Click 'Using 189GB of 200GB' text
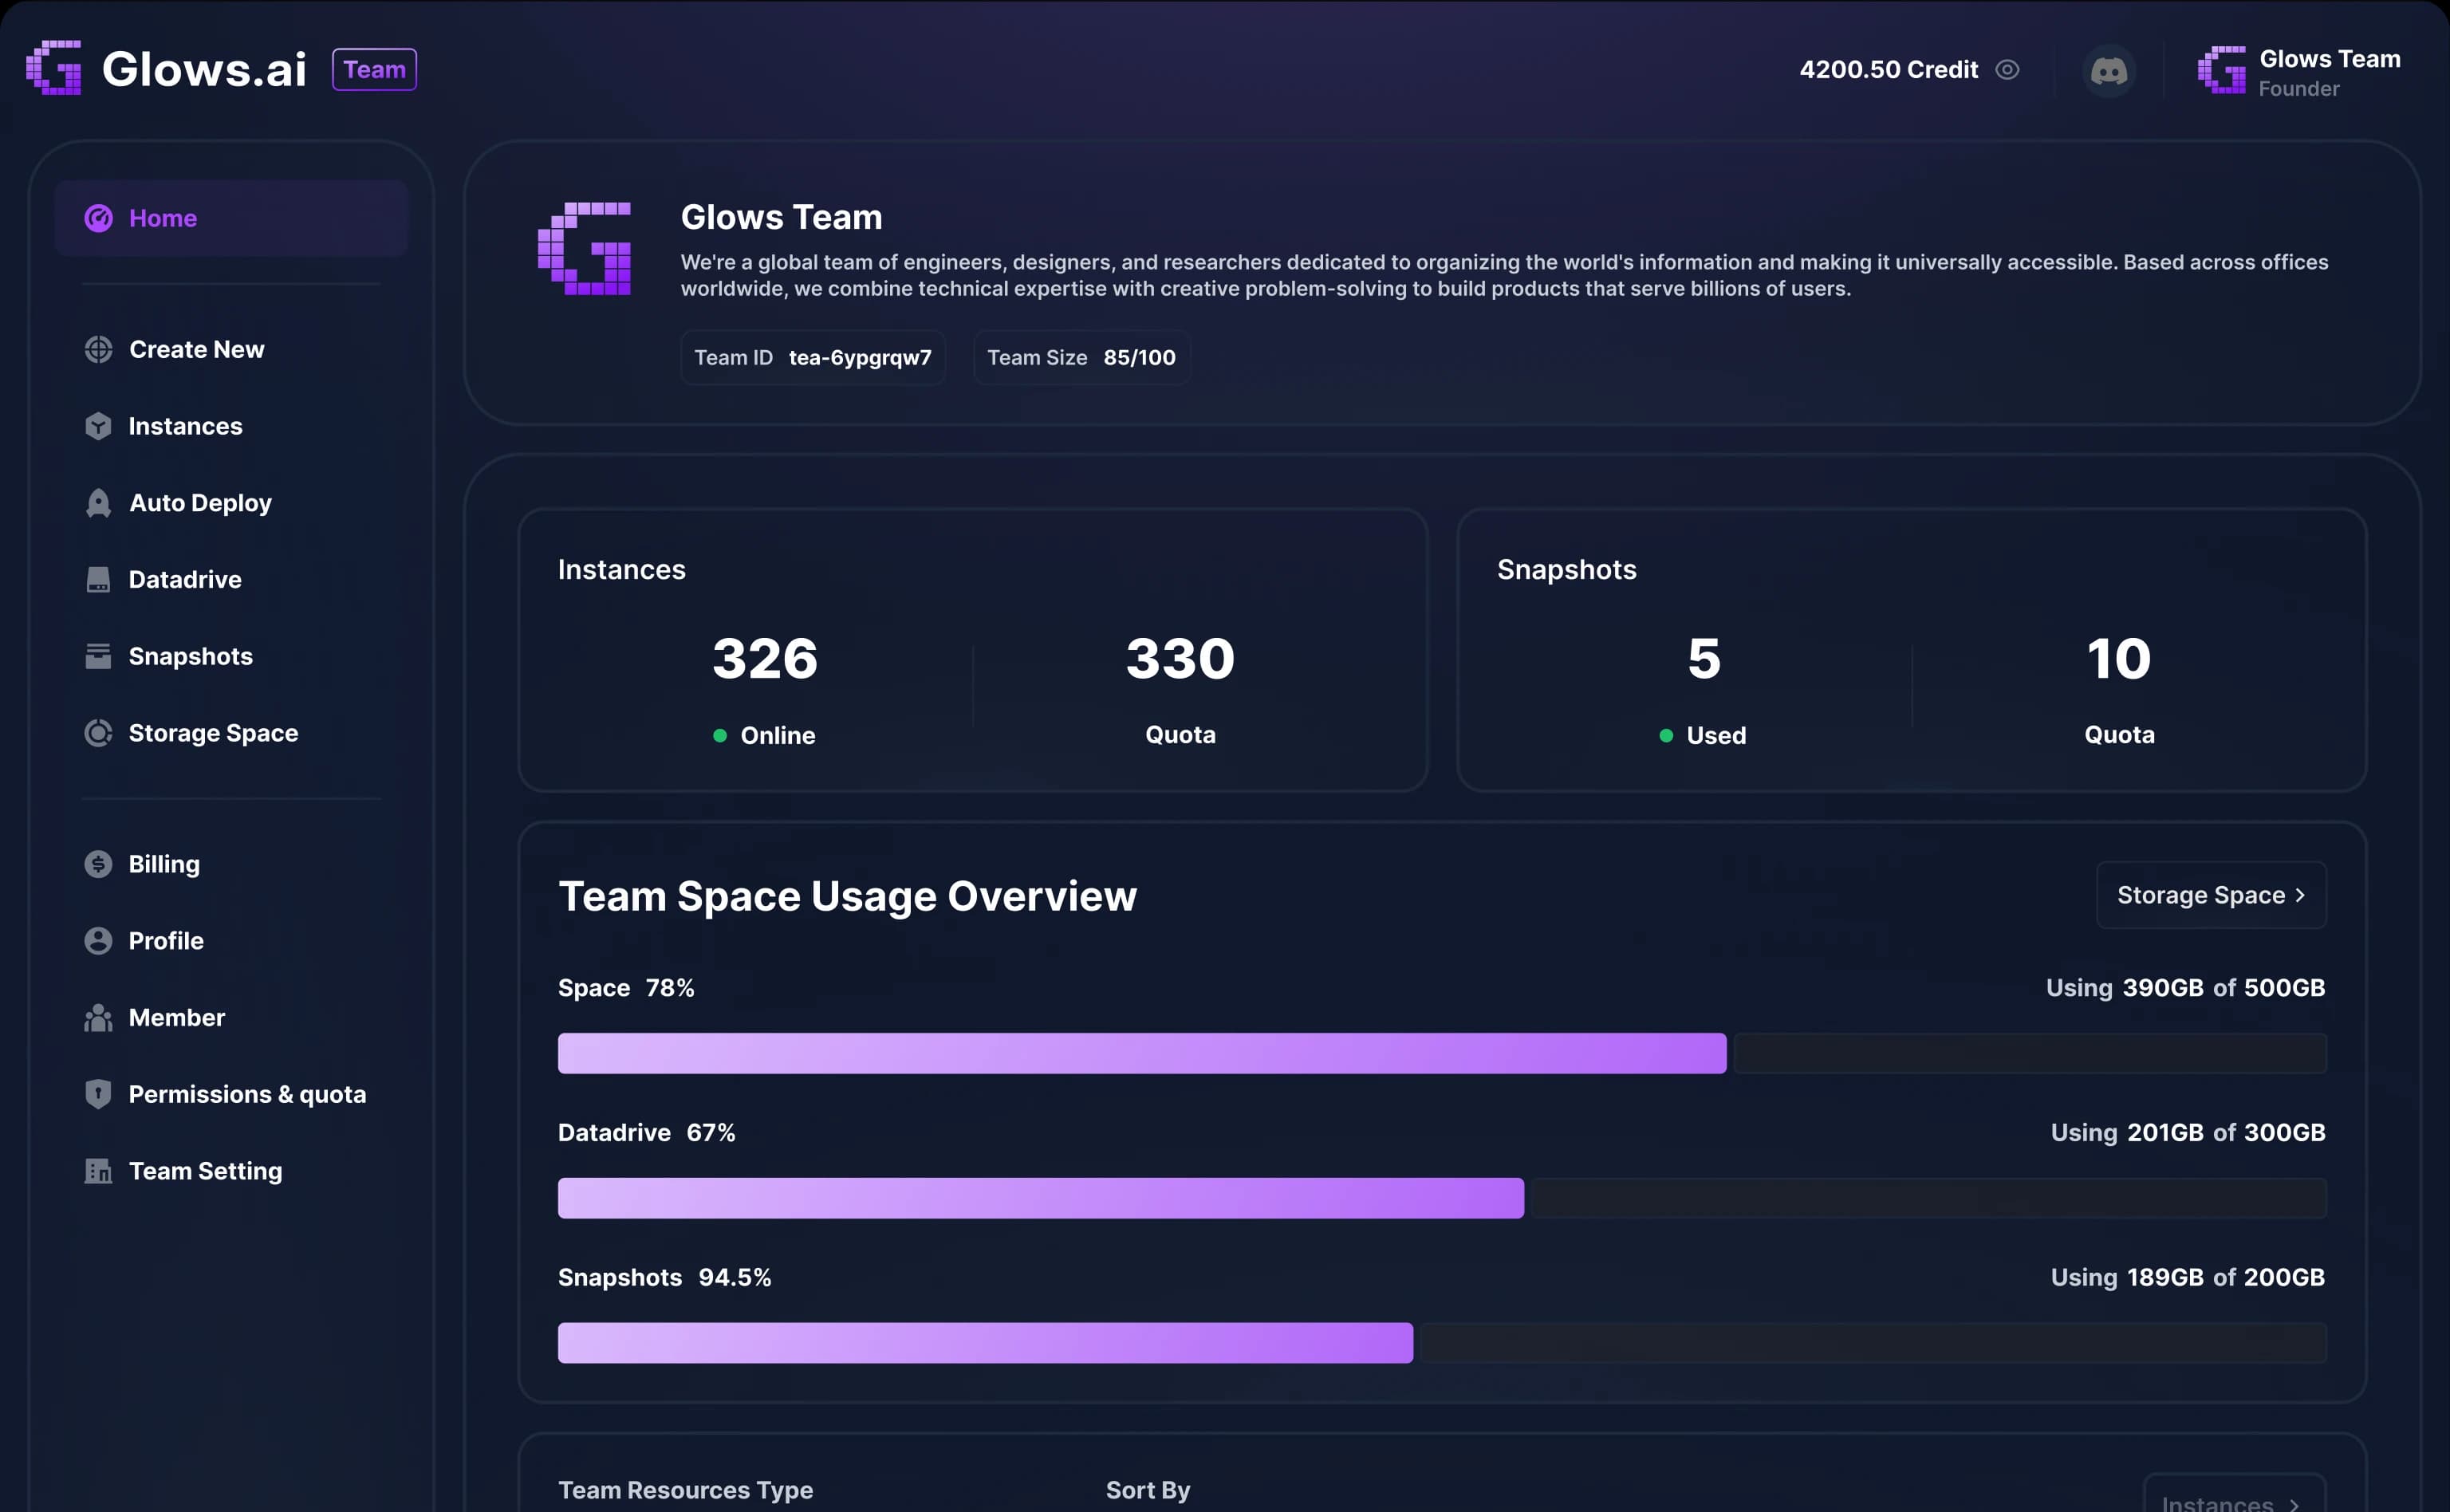The width and height of the screenshot is (2450, 1512). click(2188, 1278)
